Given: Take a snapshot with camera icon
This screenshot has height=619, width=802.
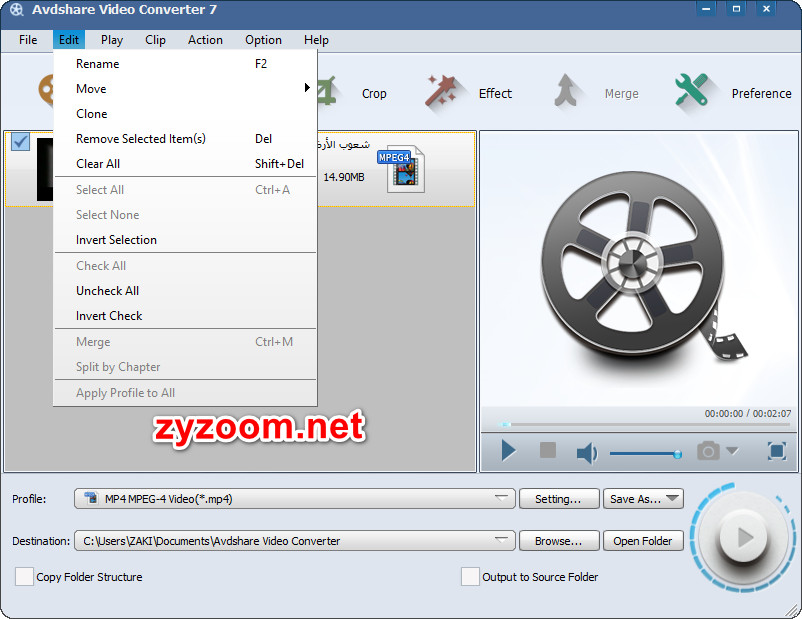Looking at the screenshot, I should 708,451.
